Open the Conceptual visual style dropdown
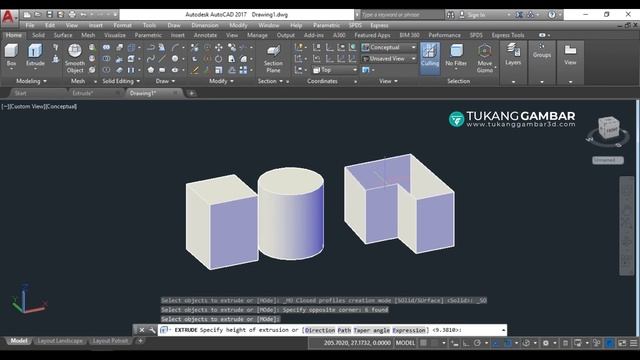640x360 pixels. coord(389,47)
